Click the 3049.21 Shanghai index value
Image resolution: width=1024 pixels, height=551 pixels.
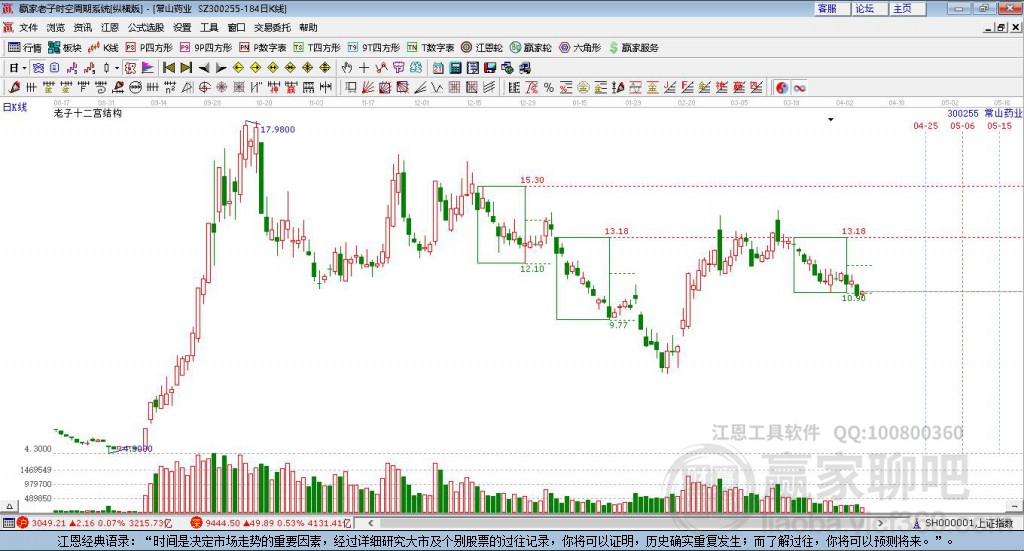(x=48, y=523)
